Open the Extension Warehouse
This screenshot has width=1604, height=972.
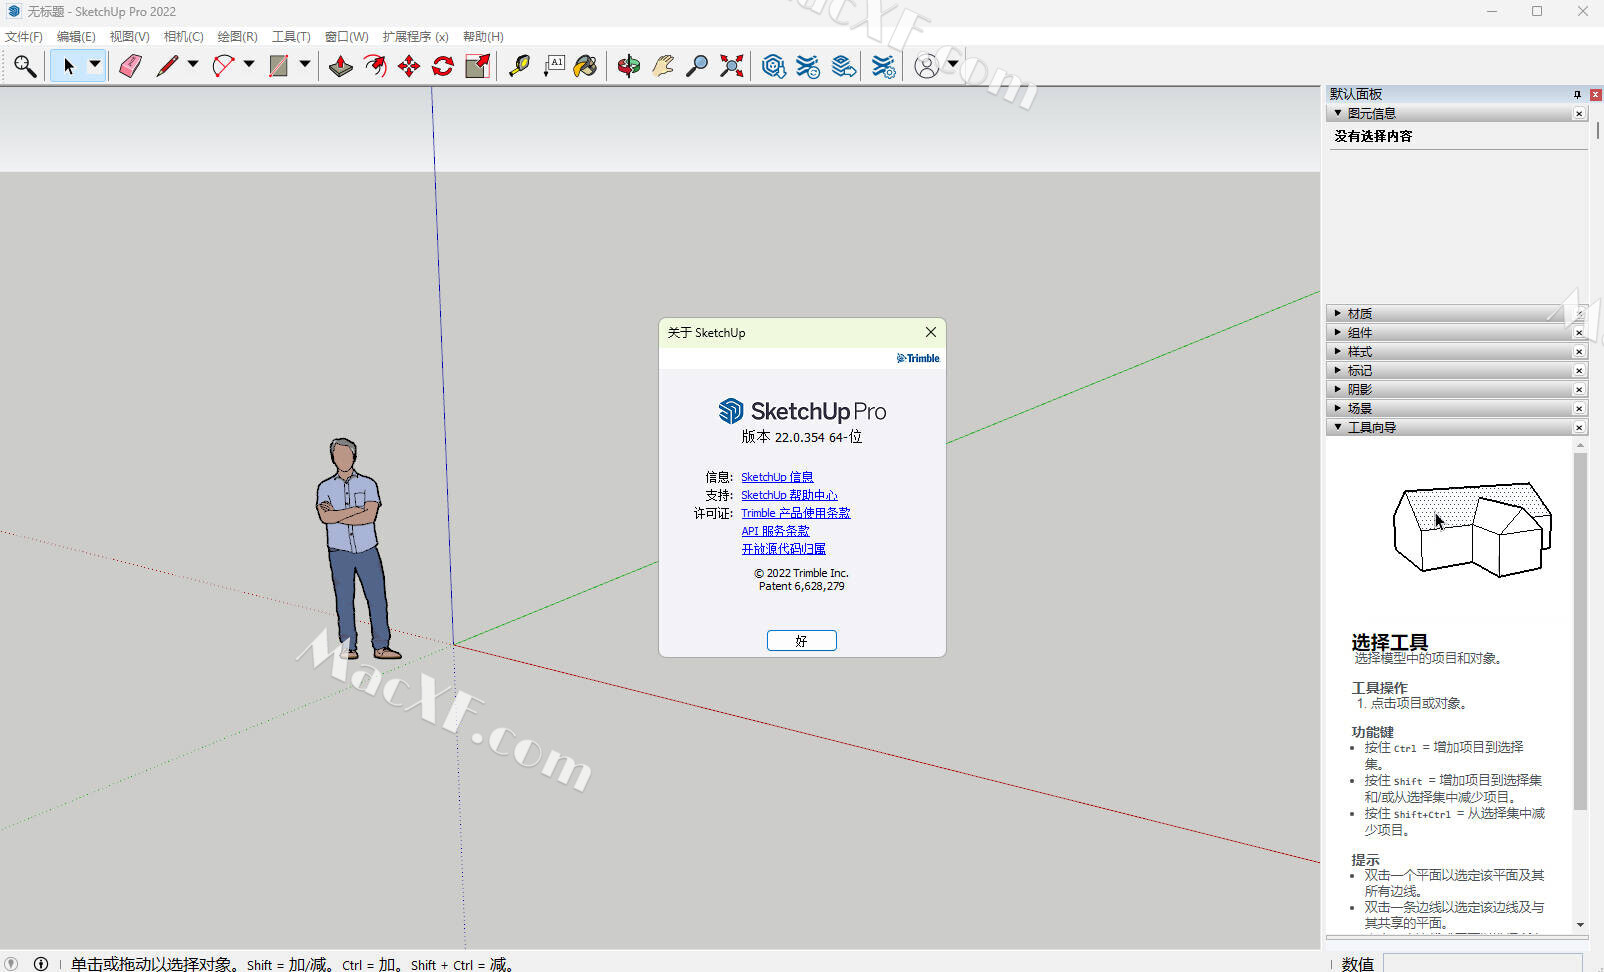pos(808,66)
